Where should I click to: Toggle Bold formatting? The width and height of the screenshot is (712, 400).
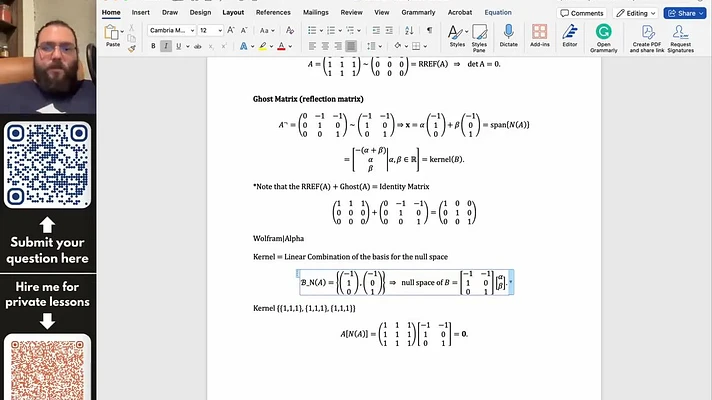153,46
